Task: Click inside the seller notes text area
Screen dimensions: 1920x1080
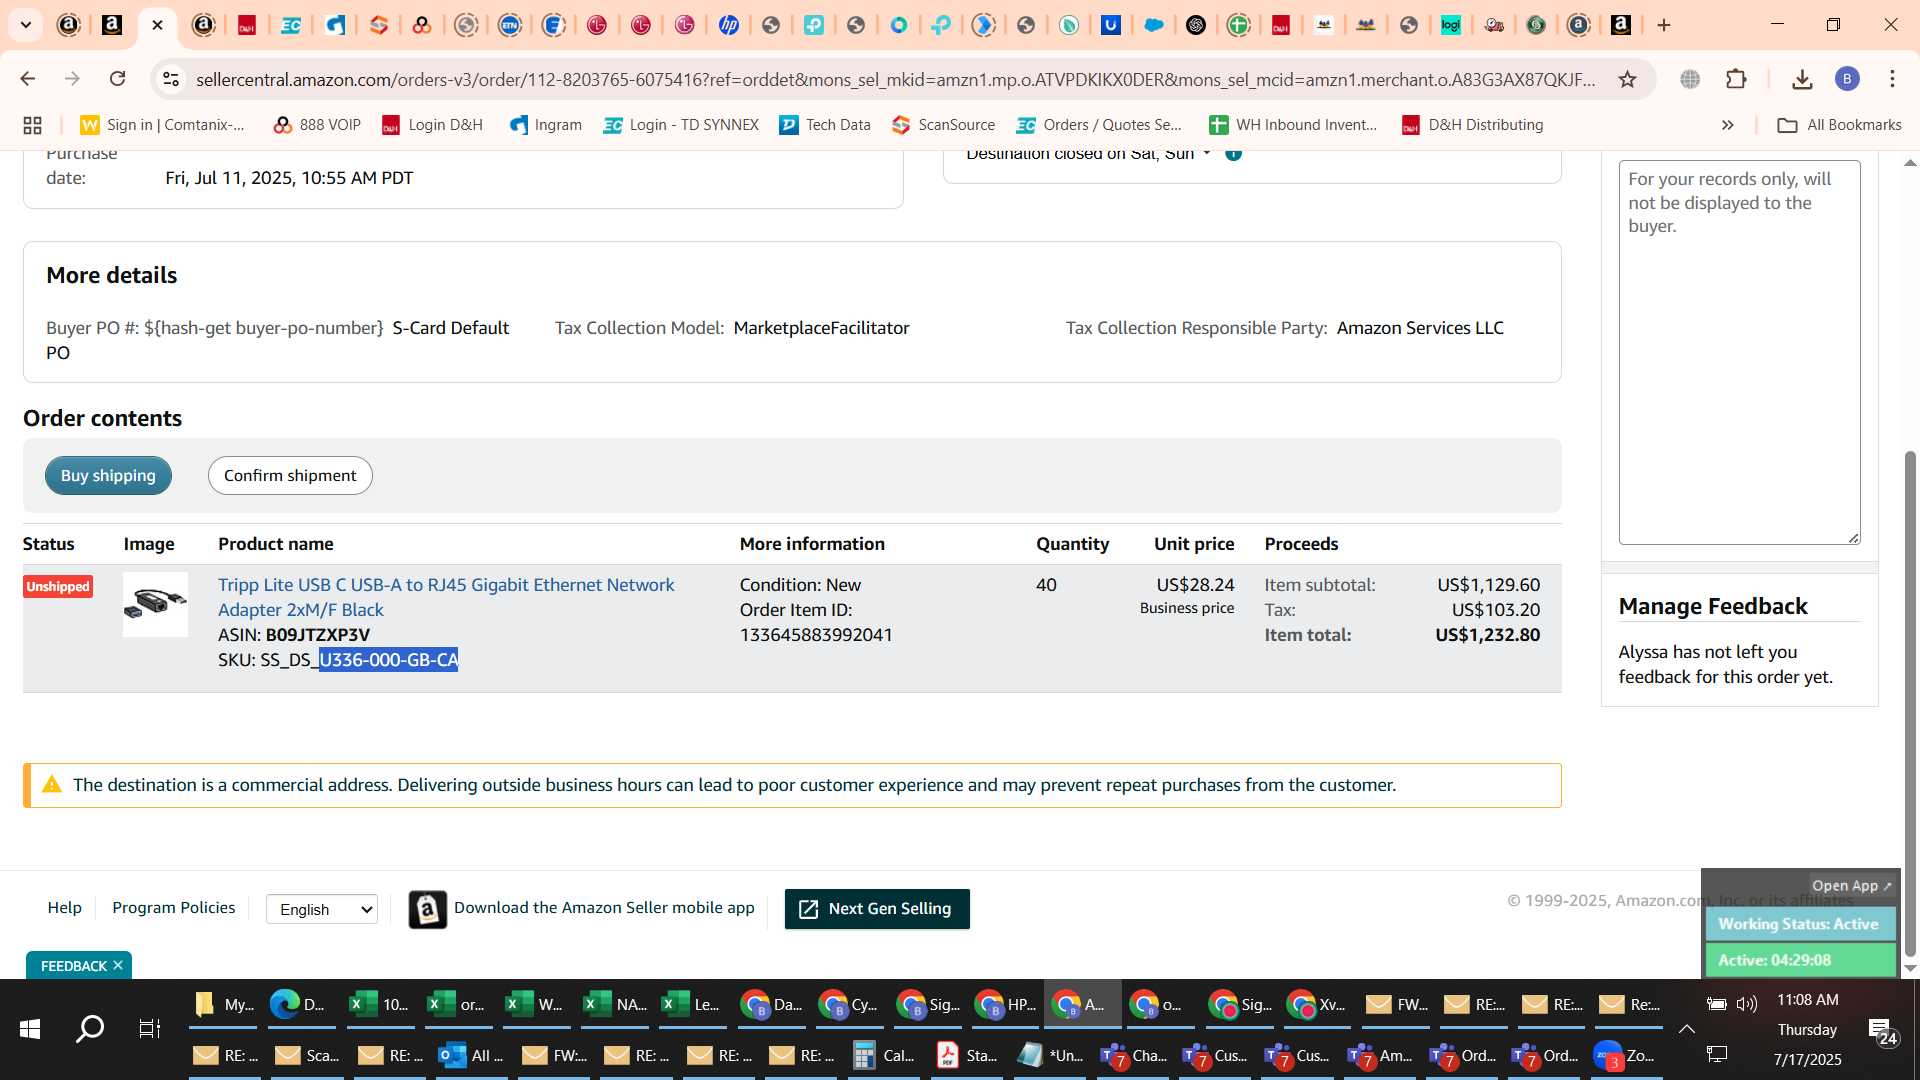Action: (x=1739, y=353)
